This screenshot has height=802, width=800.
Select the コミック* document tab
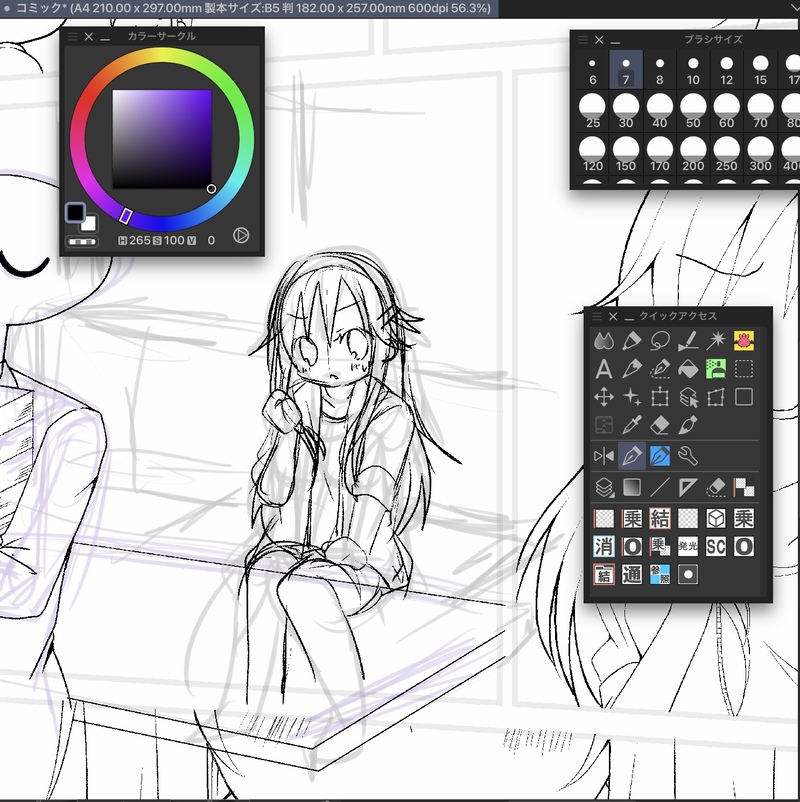249,9
